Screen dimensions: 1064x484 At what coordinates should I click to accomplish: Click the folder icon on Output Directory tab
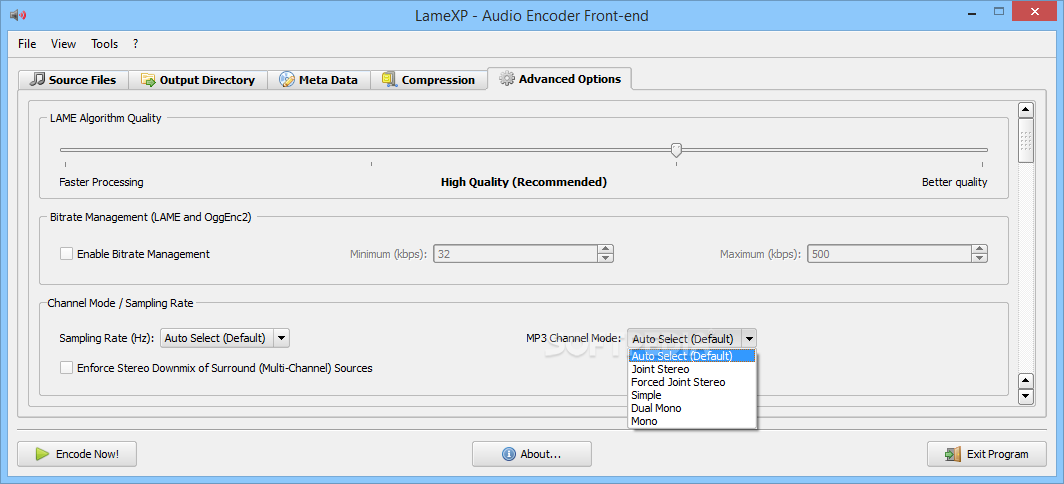[x=148, y=79]
